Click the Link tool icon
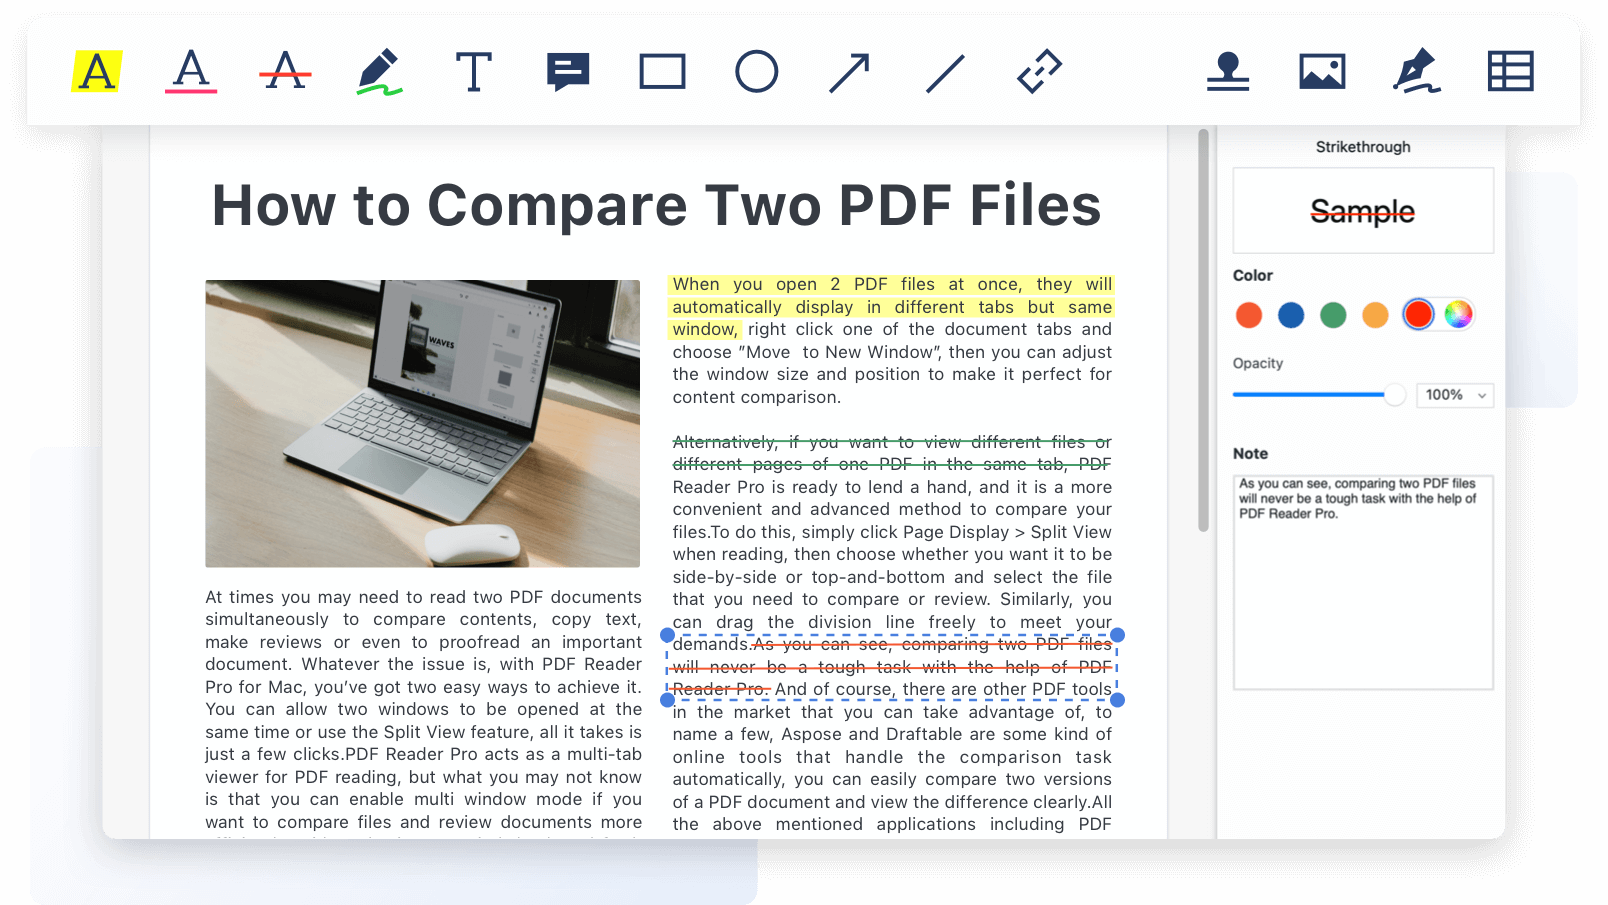Image resolution: width=1608 pixels, height=905 pixels. 1039,72
